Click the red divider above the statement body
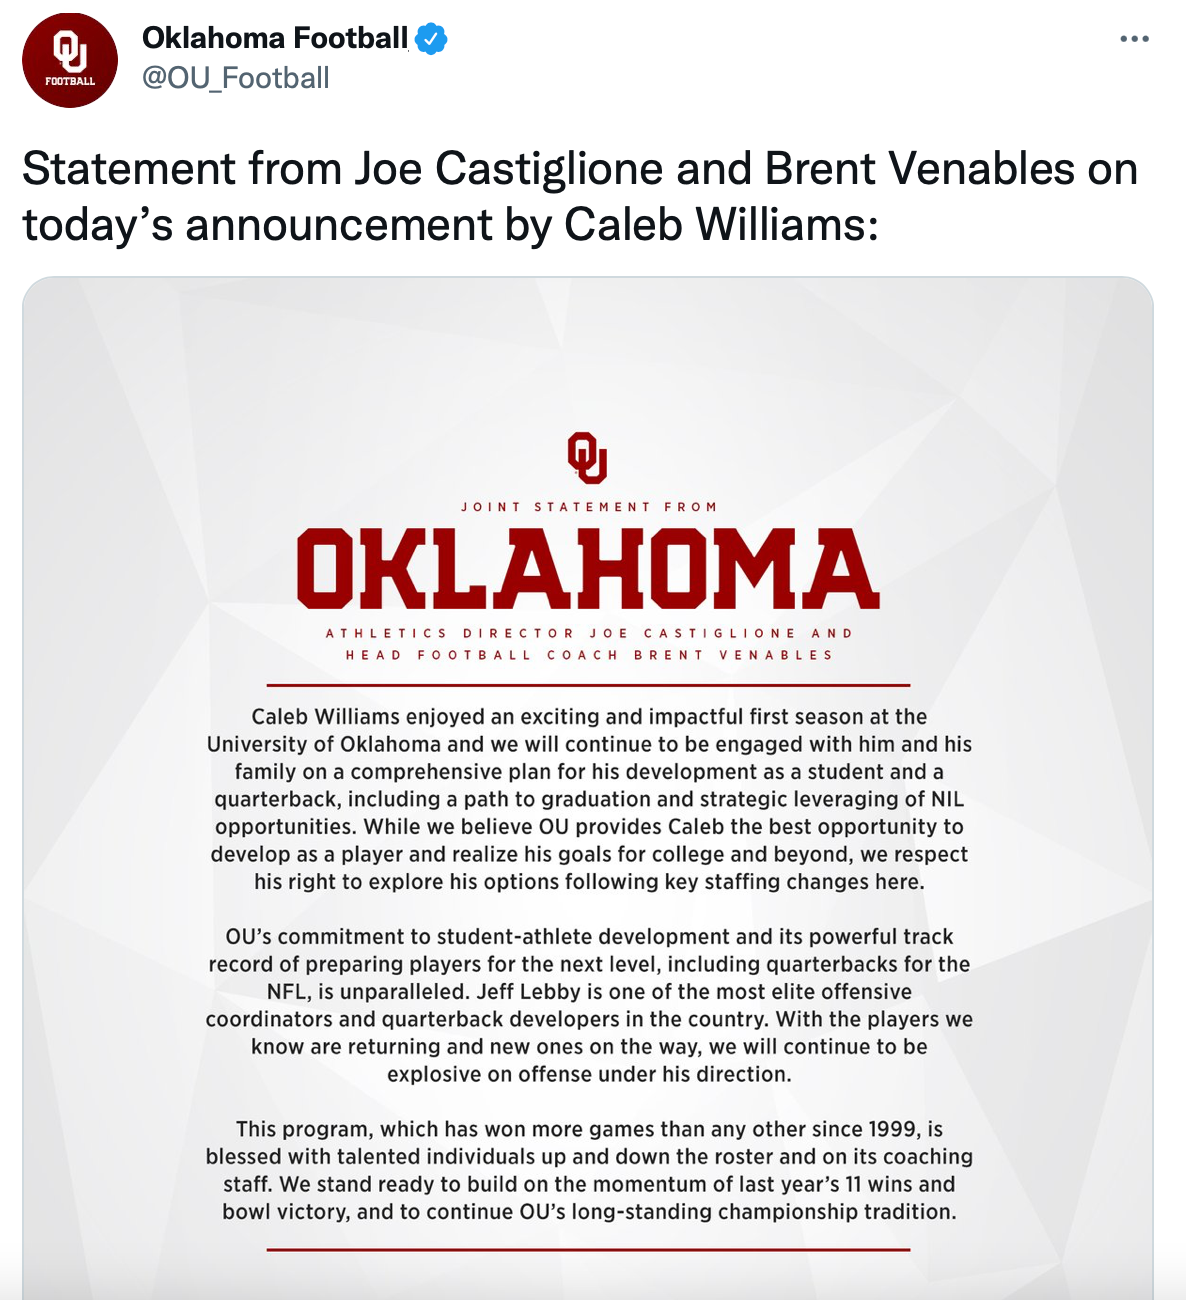Viewport: 1186px width, 1300px height. [589, 685]
